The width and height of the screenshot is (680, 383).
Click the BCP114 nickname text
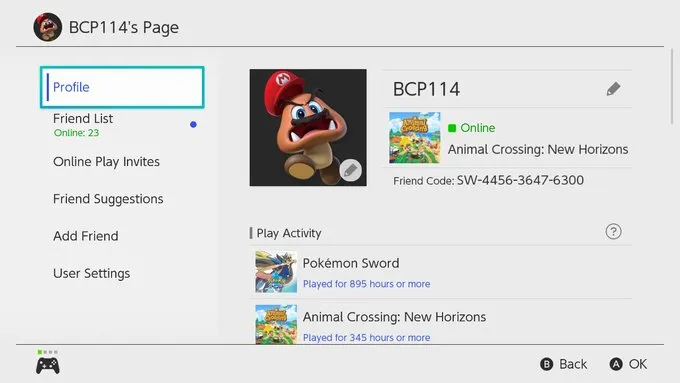[426, 89]
